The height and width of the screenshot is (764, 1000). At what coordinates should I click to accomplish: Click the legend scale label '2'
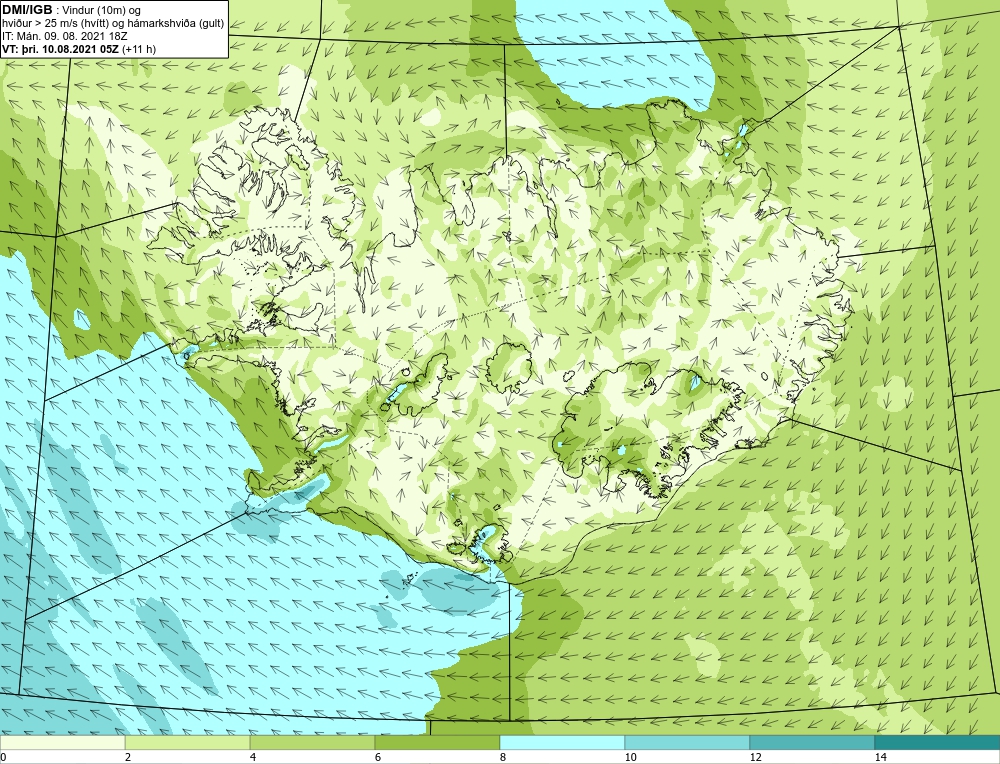coord(128,757)
